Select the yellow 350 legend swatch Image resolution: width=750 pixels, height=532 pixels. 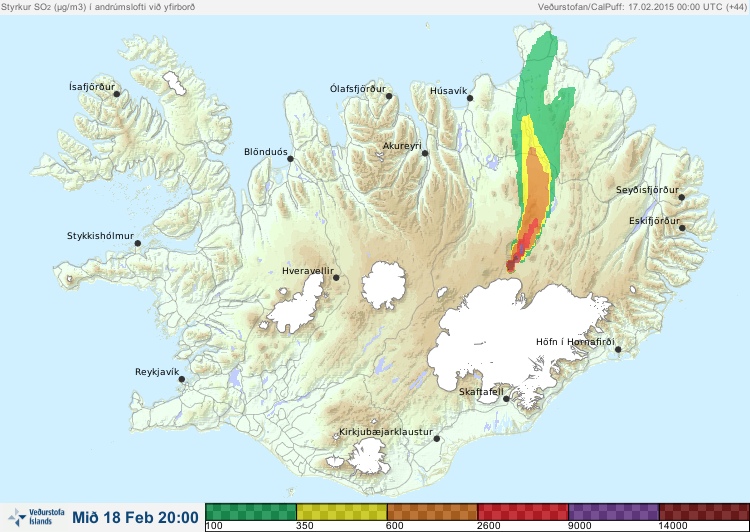click(342, 512)
